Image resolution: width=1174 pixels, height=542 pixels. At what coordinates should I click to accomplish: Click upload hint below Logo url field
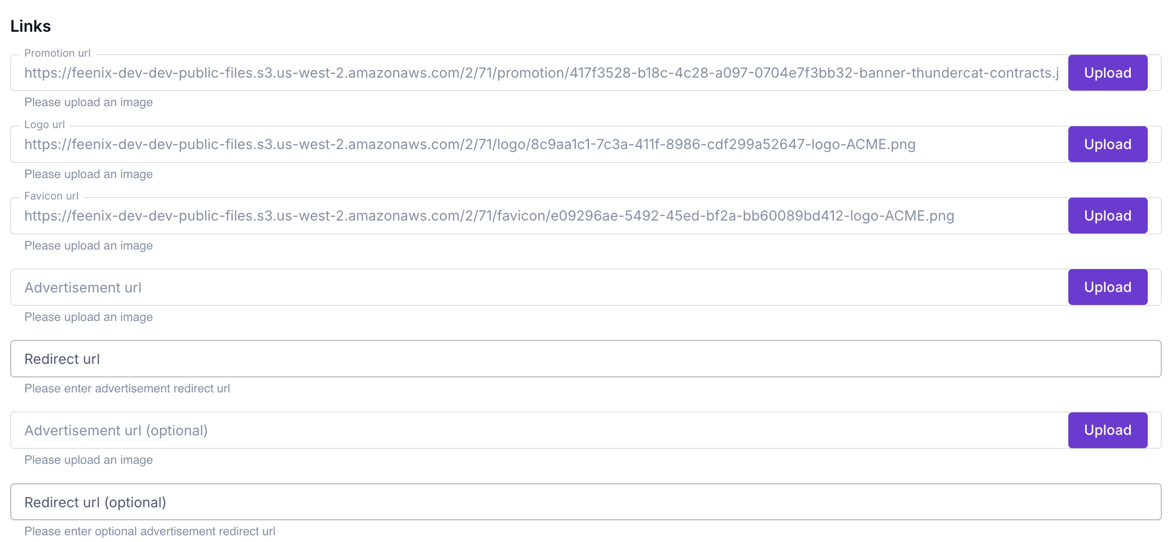pyautogui.click(x=88, y=174)
